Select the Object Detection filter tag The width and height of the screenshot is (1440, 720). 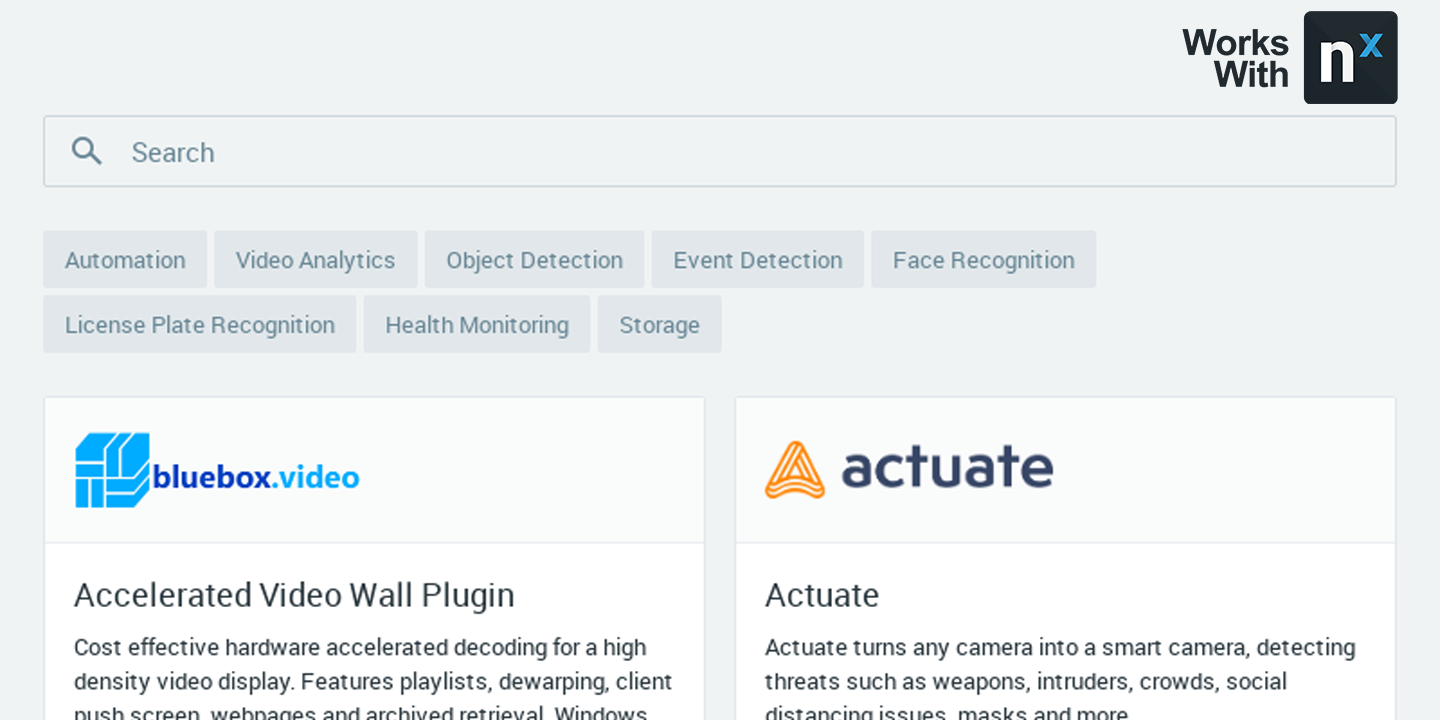coord(534,260)
